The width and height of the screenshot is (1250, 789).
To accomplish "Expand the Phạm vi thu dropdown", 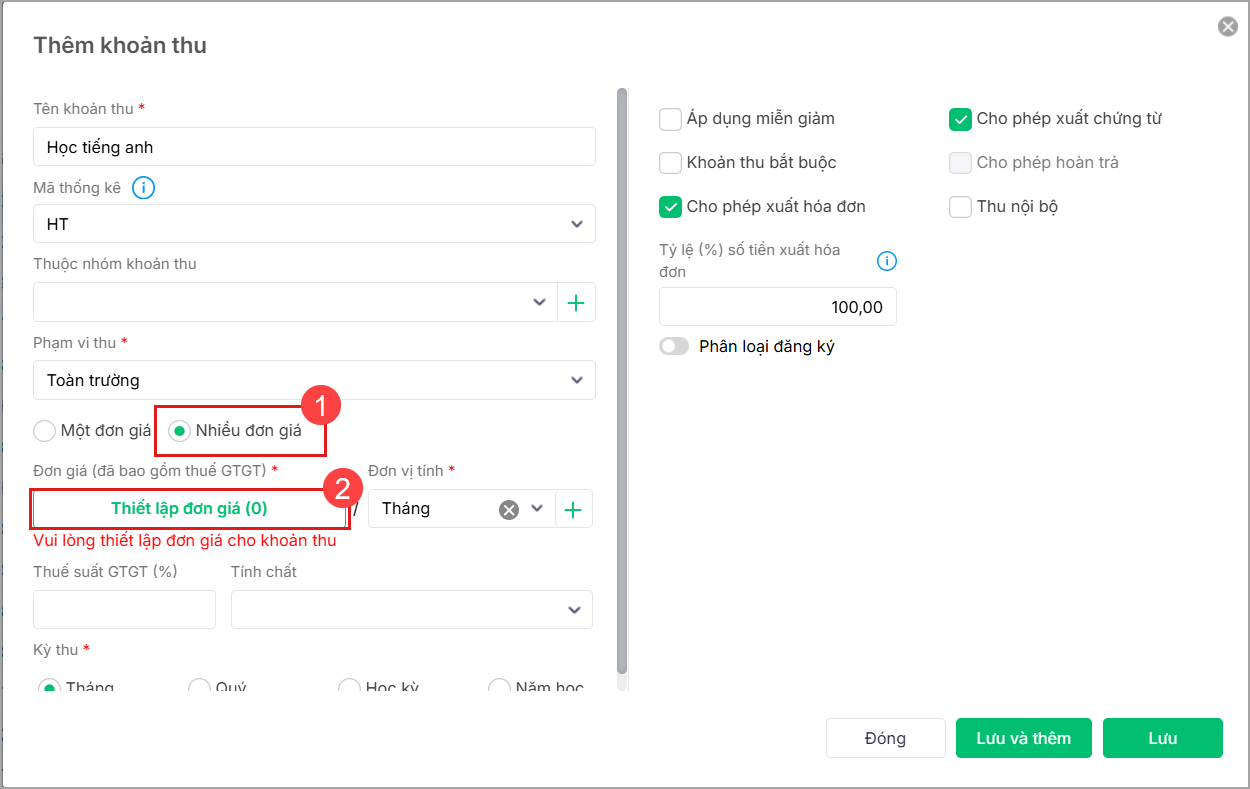I will point(314,380).
